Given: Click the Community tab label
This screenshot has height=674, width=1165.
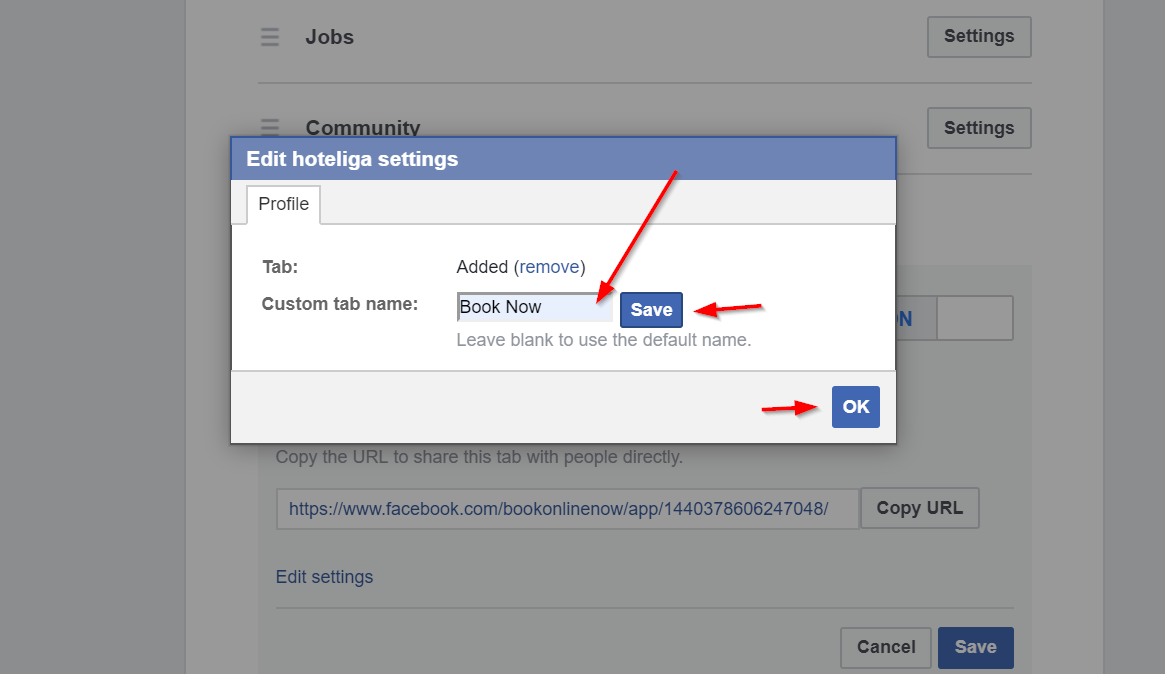Looking at the screenshot, I should [x=362, y=127].
